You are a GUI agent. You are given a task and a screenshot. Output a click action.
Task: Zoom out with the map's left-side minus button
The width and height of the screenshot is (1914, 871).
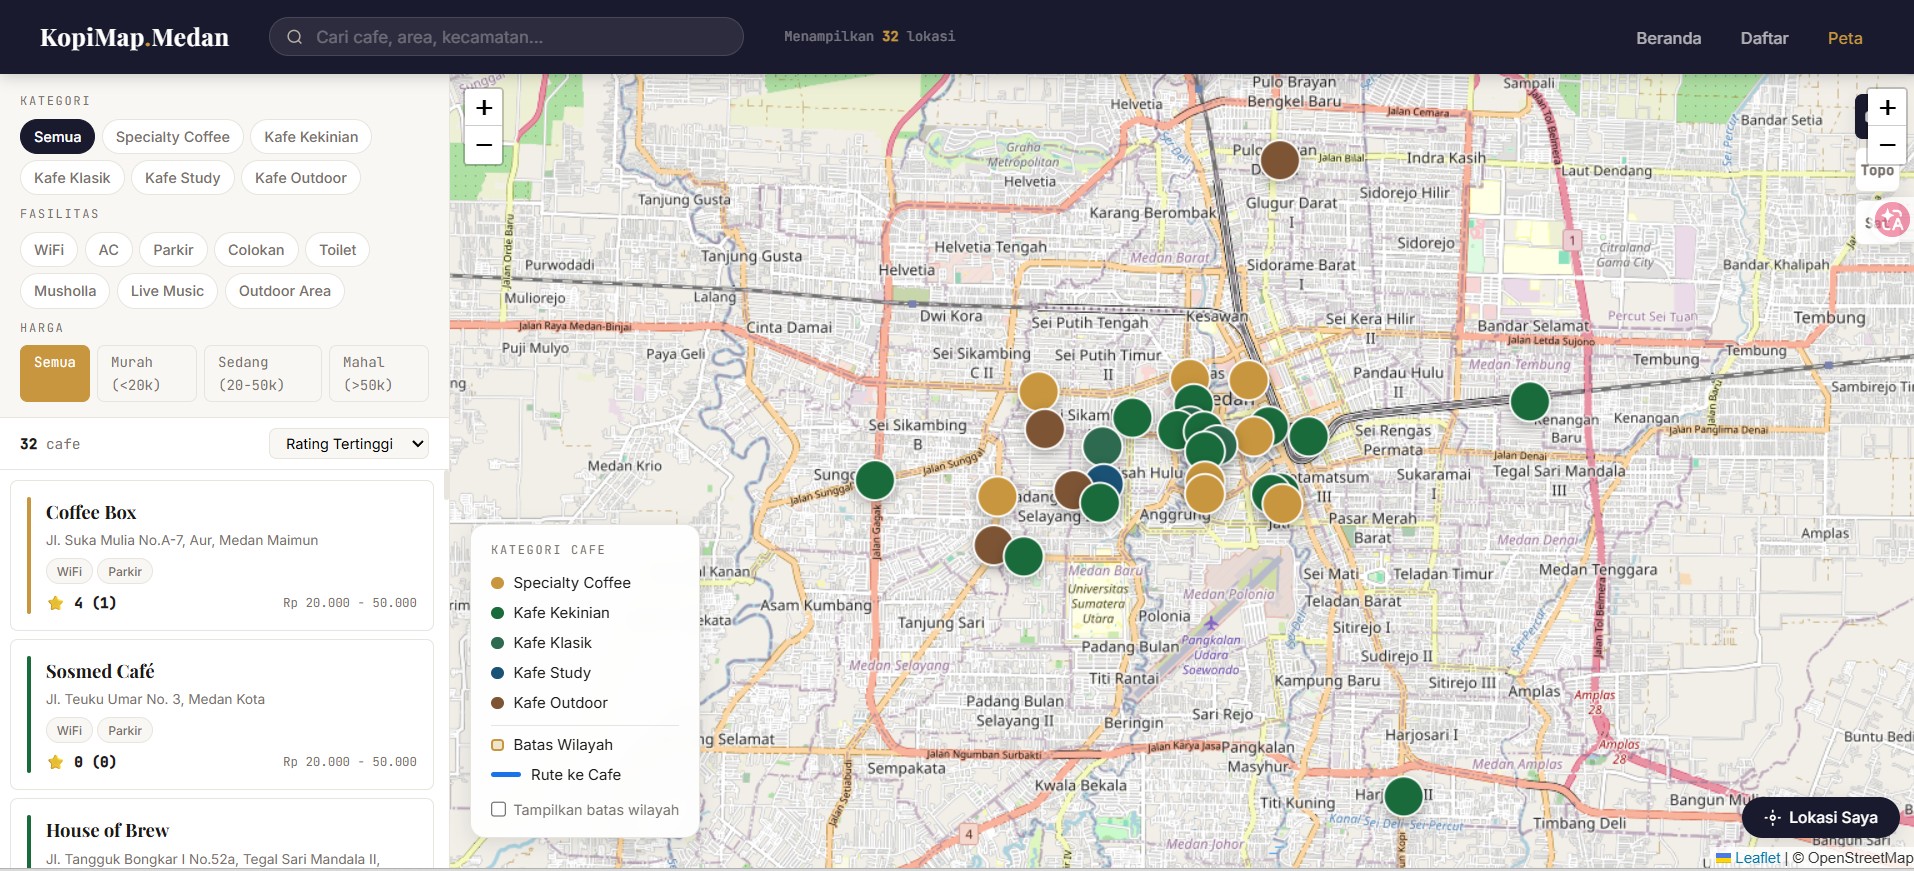click(484, 146)
